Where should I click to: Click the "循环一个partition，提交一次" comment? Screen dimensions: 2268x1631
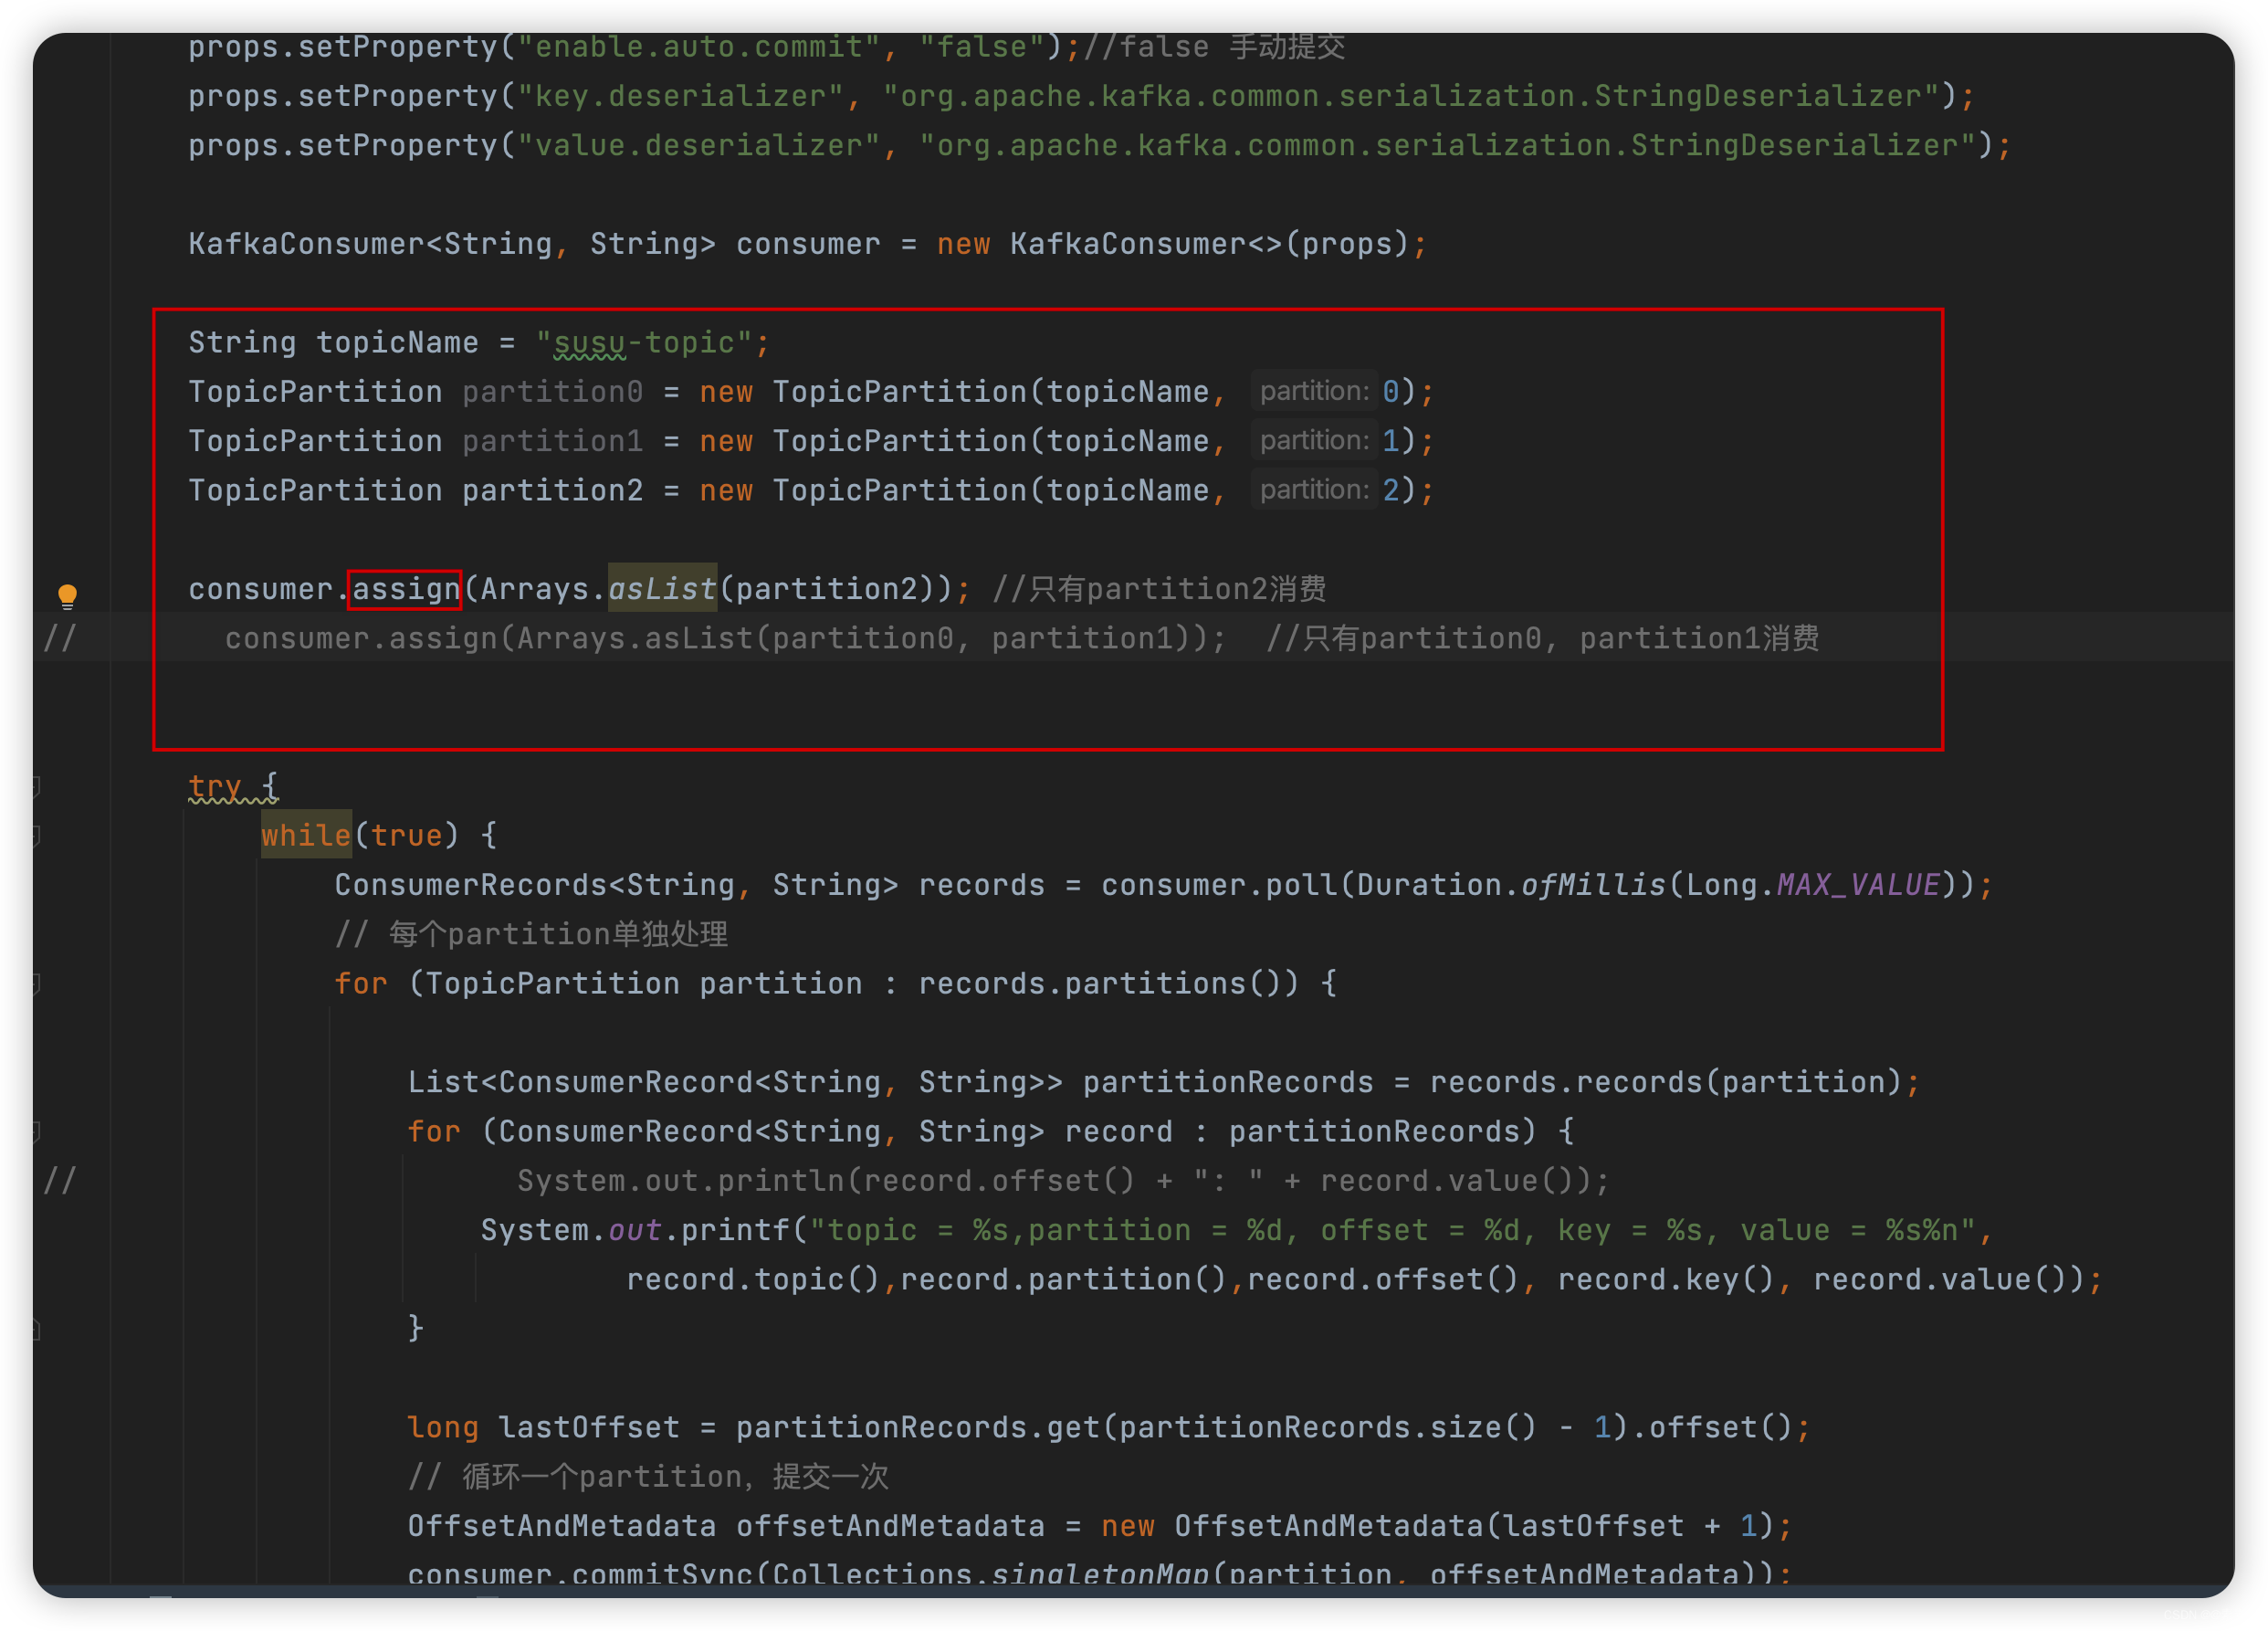coord(648,1476)
